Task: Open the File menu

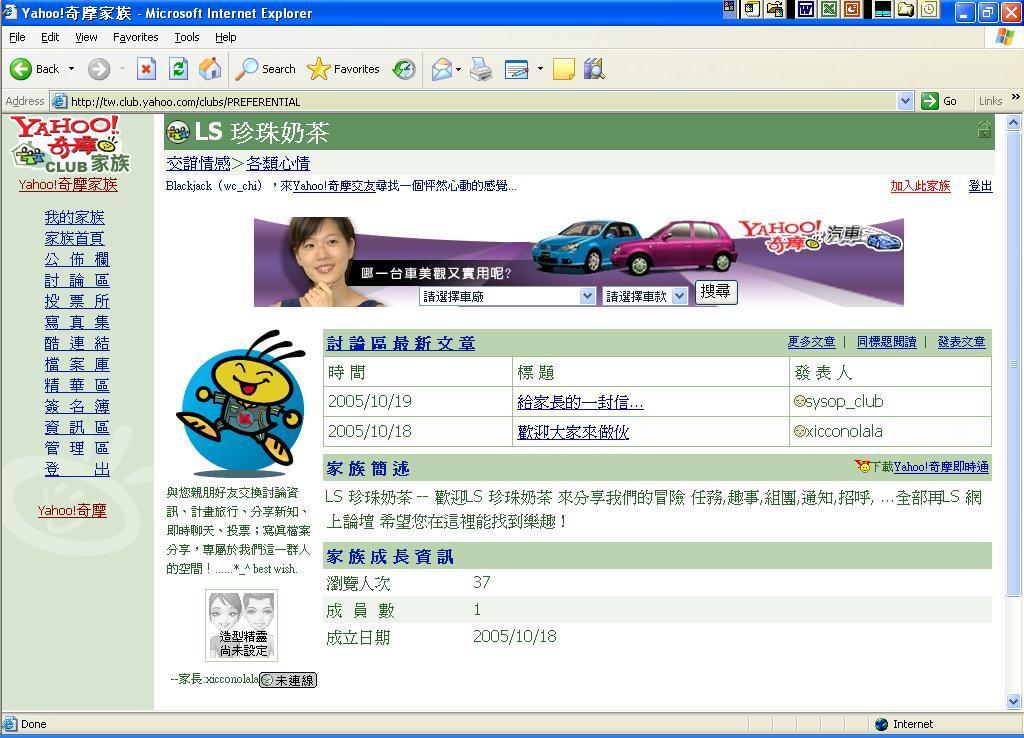Action: pos(18,37)
